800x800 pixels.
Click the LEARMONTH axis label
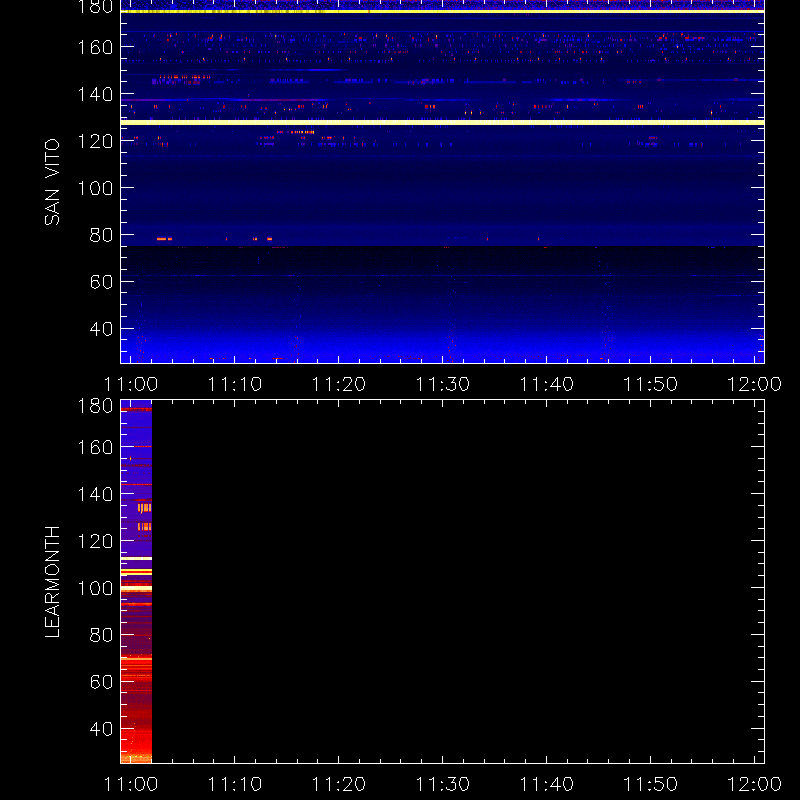click(x=53, y=581)
